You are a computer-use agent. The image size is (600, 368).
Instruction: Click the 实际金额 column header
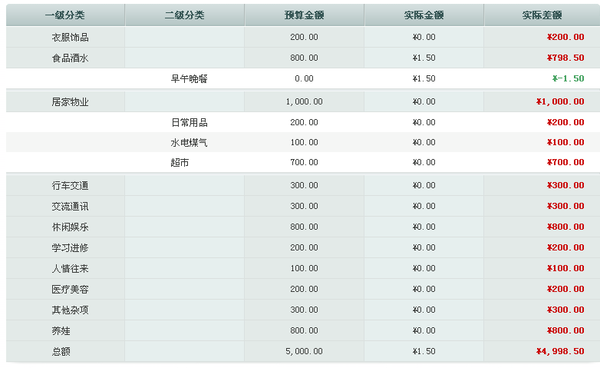tap(424, 15)
